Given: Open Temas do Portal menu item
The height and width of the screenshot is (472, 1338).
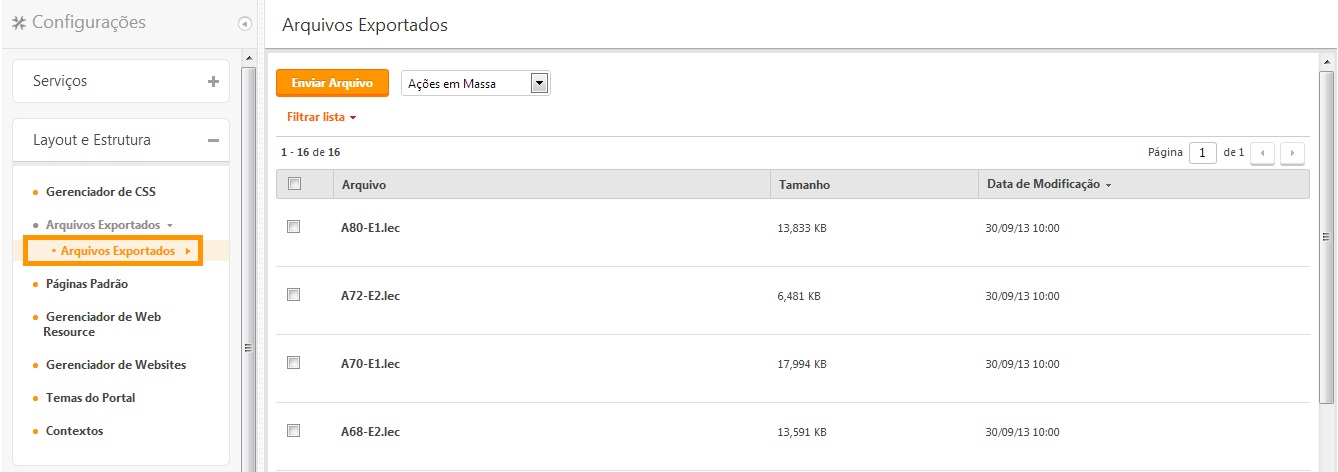Looking at the screenshot, I should pos(91,398).
